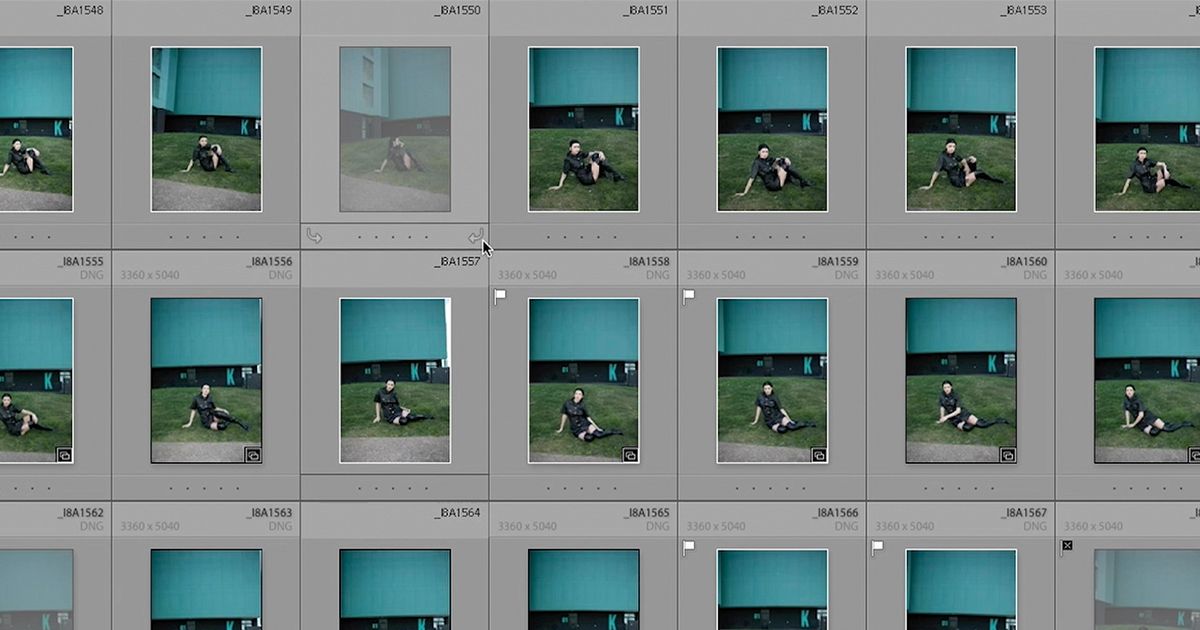This screenshot has height=630, width=1200.
Task: Click the file name label _I8A1550
Action: pos(457,10)
